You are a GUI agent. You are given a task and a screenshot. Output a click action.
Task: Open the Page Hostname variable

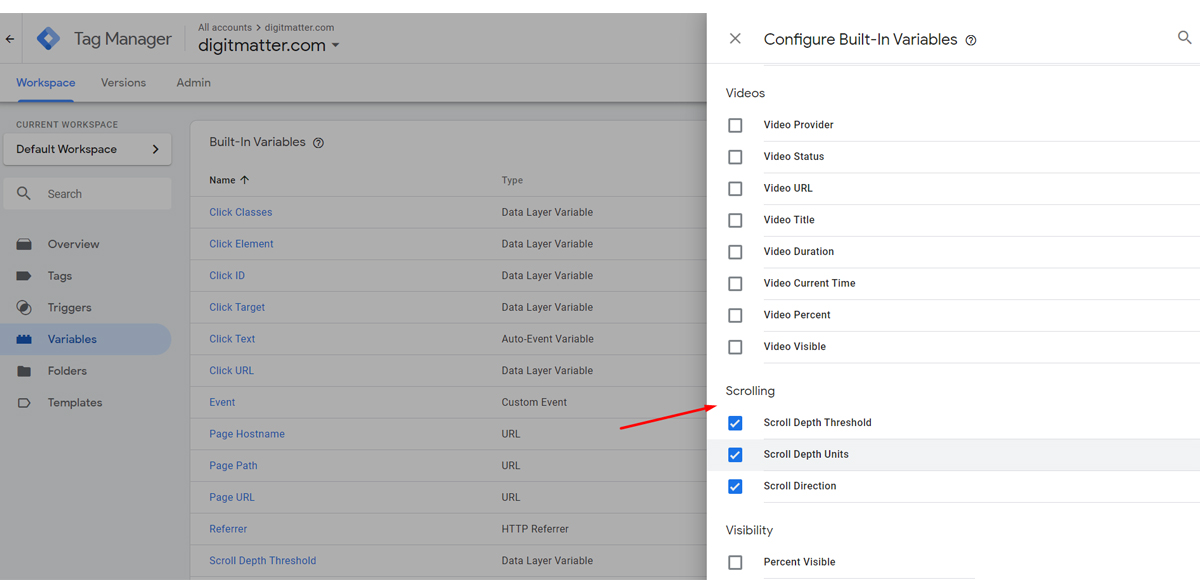coord(246,434)
